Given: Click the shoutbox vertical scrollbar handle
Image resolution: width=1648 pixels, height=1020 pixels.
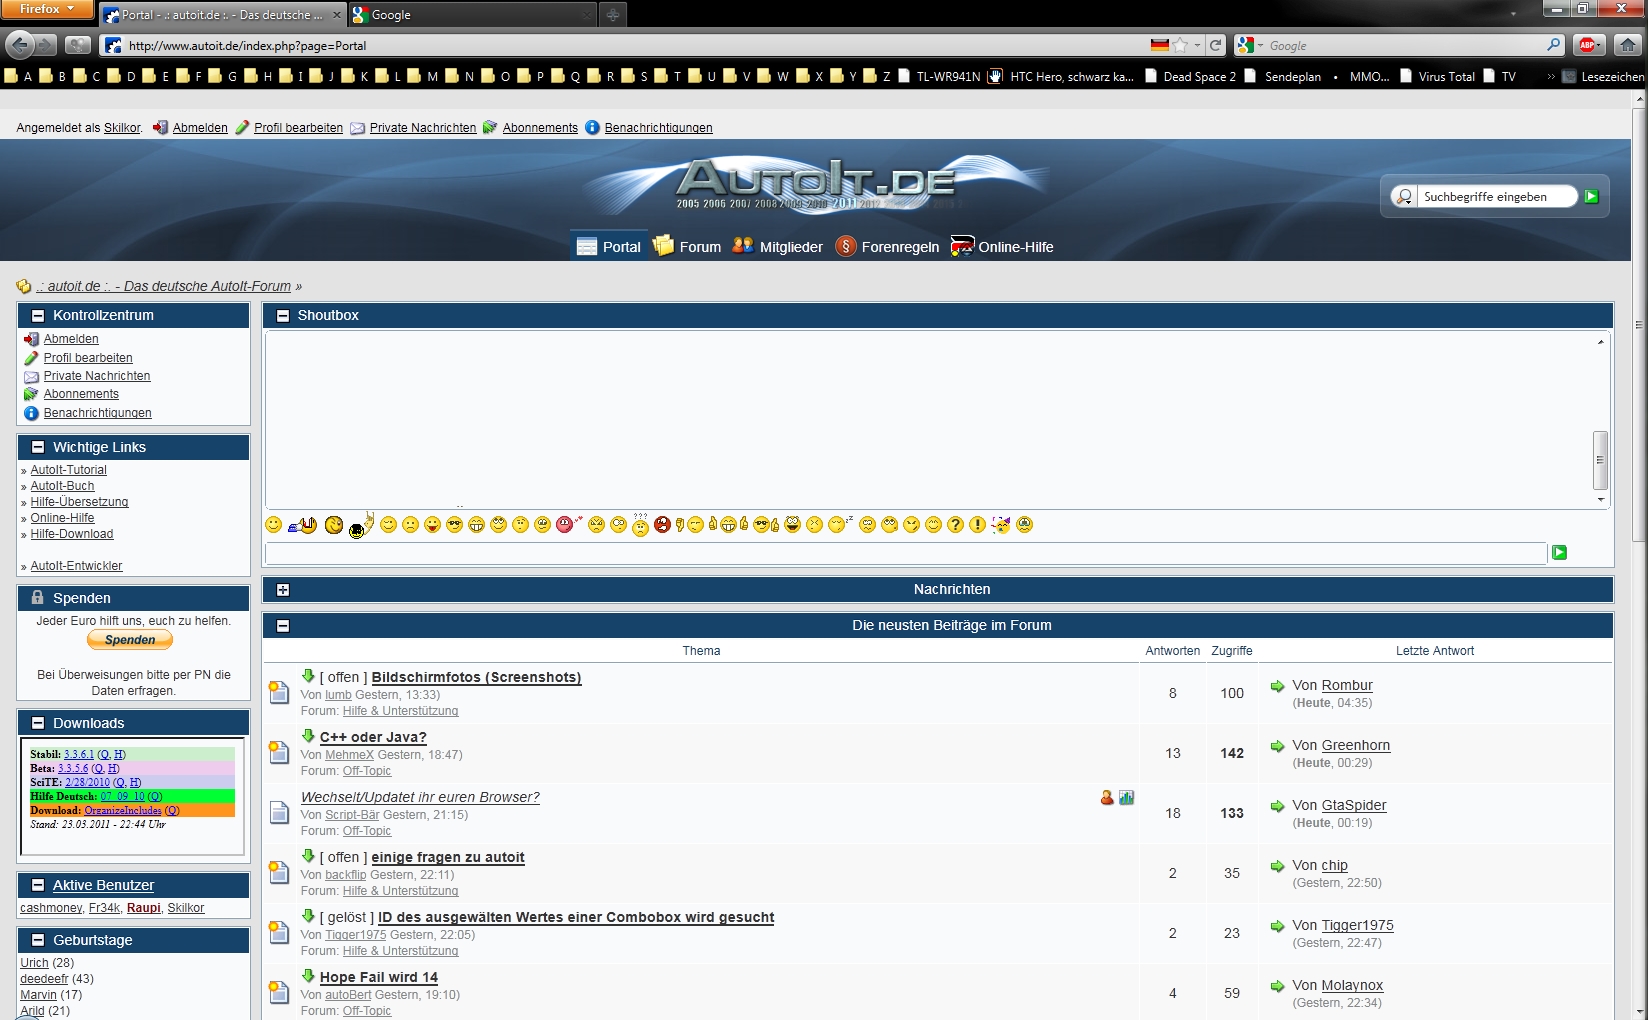Looking at the screenshot, I should coord(1600,460).
